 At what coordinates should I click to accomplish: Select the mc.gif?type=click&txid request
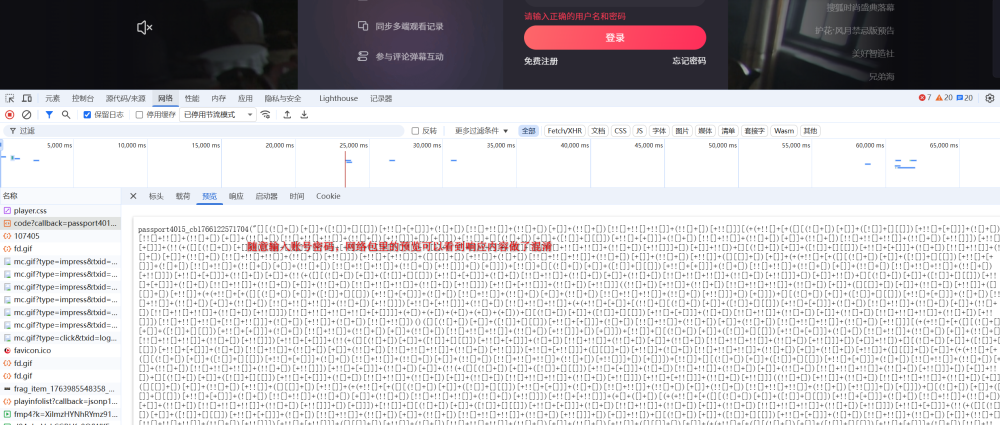(60, 338)
